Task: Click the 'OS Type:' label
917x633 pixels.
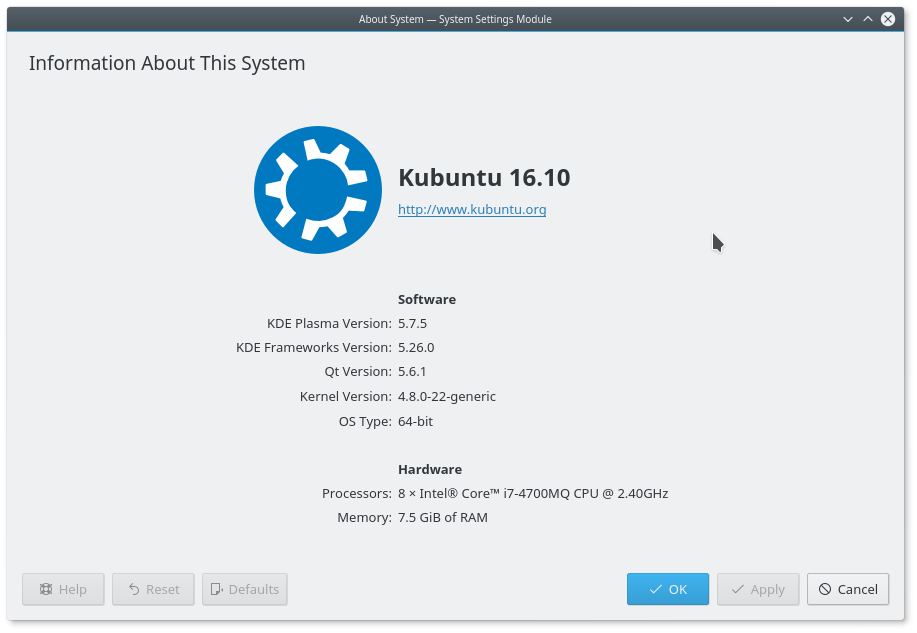Action: (x=365, y=421)
